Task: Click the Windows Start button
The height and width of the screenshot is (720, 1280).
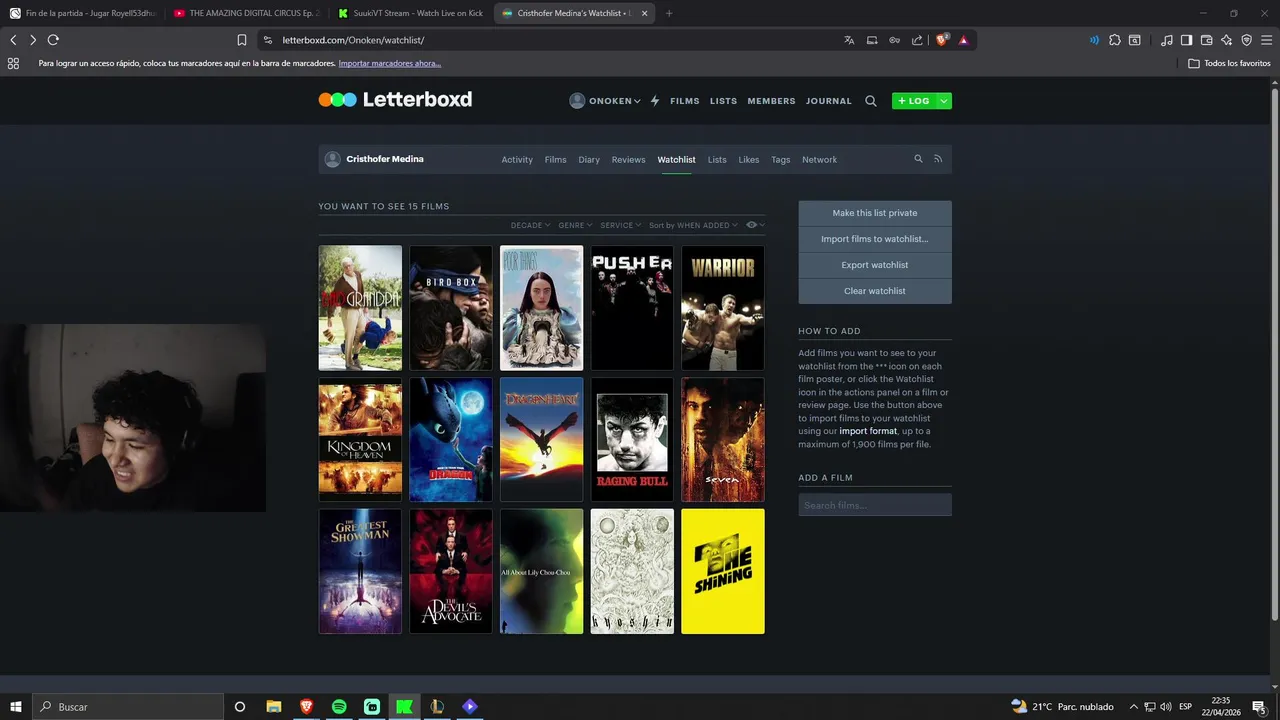Action: coord(16,706)
